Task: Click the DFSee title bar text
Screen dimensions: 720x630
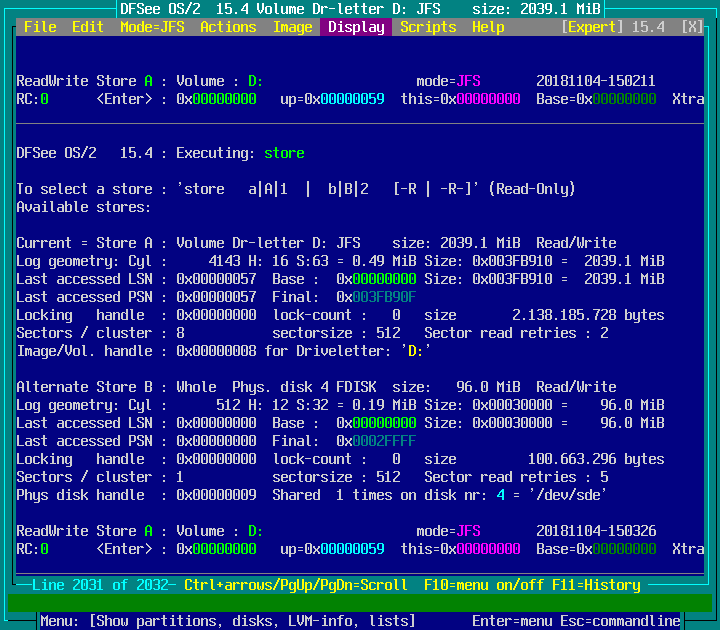Action: (x=360, y=9)
